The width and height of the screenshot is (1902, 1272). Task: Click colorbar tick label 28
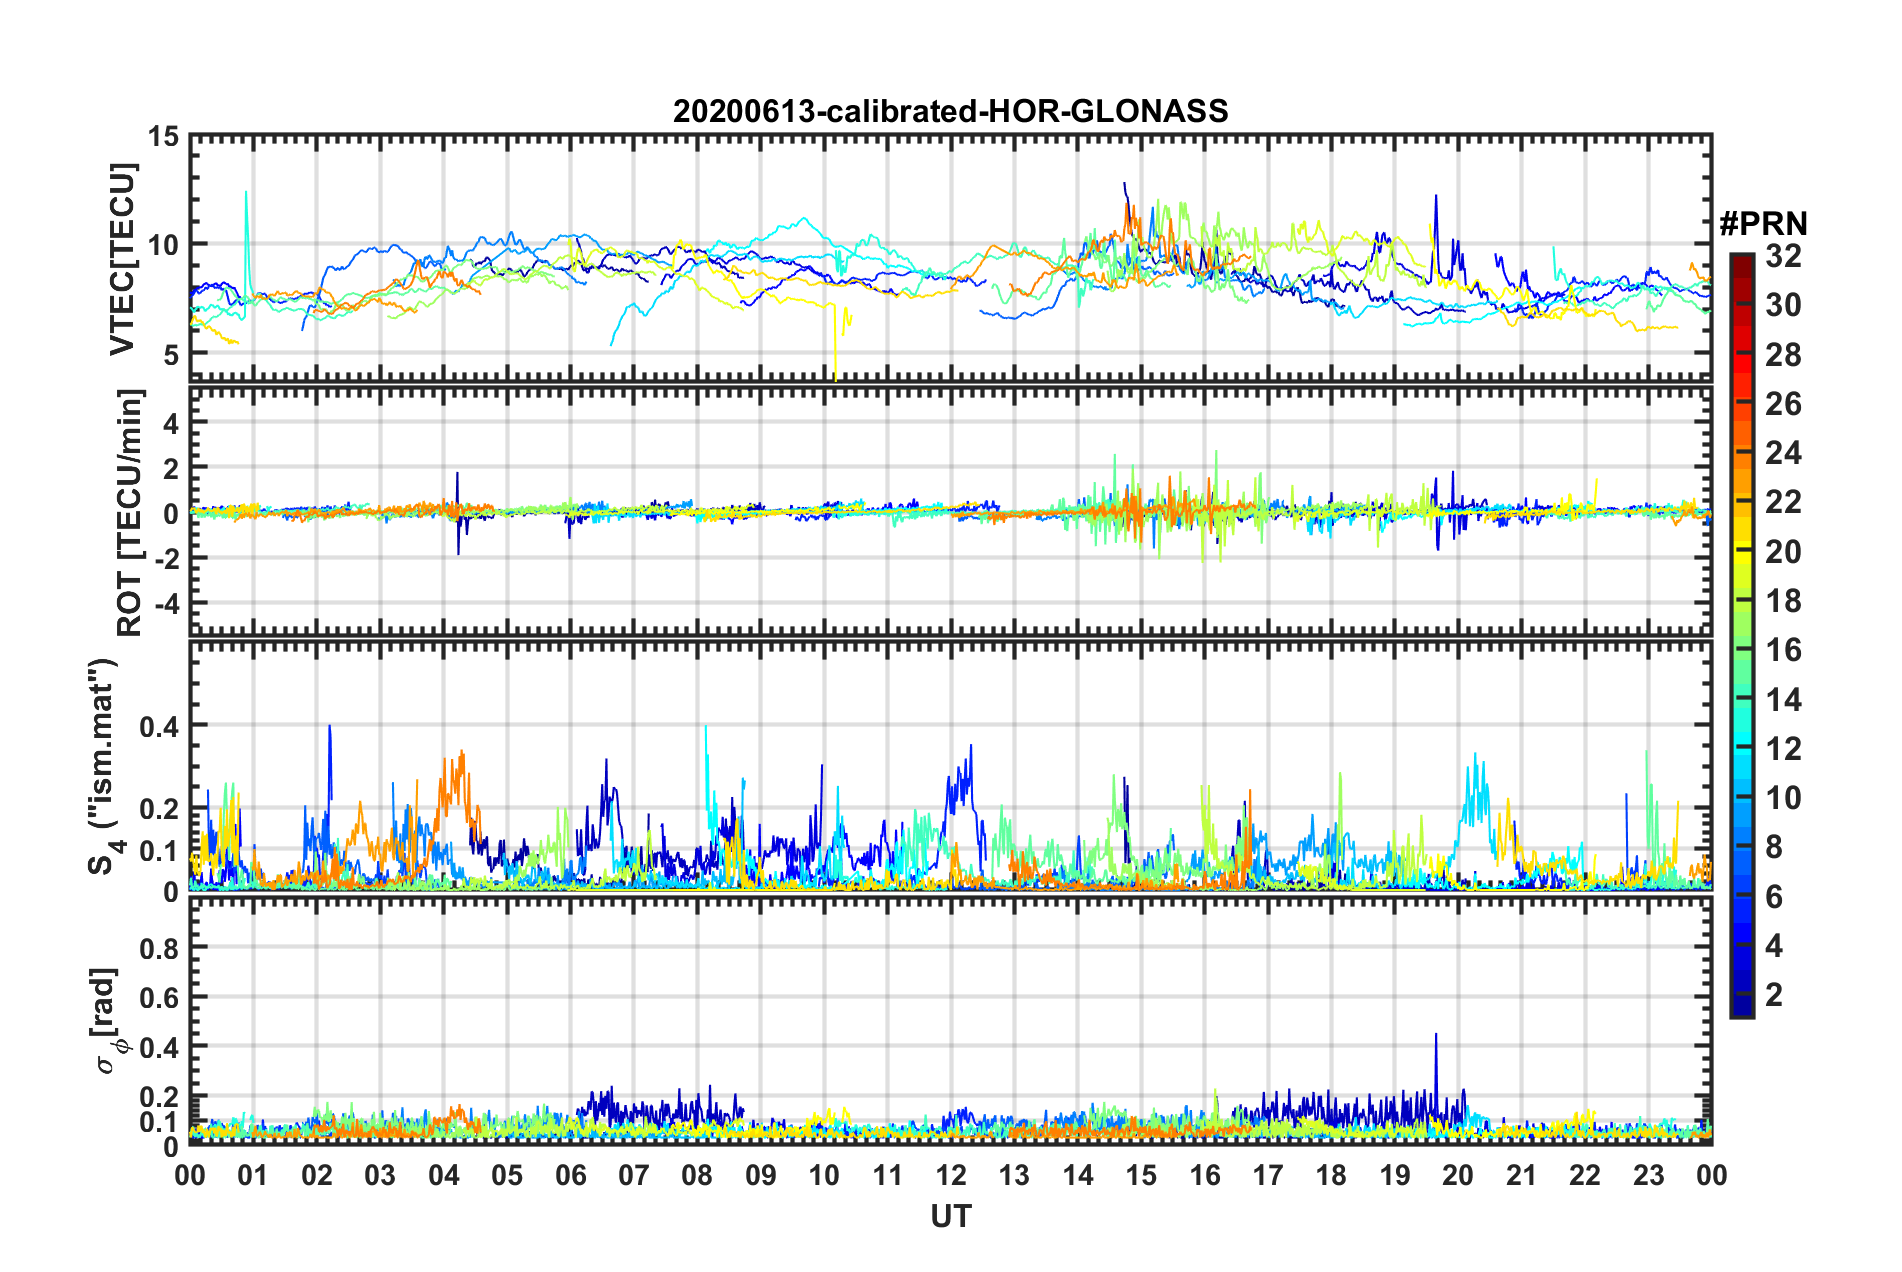(x=1783, y=355)
